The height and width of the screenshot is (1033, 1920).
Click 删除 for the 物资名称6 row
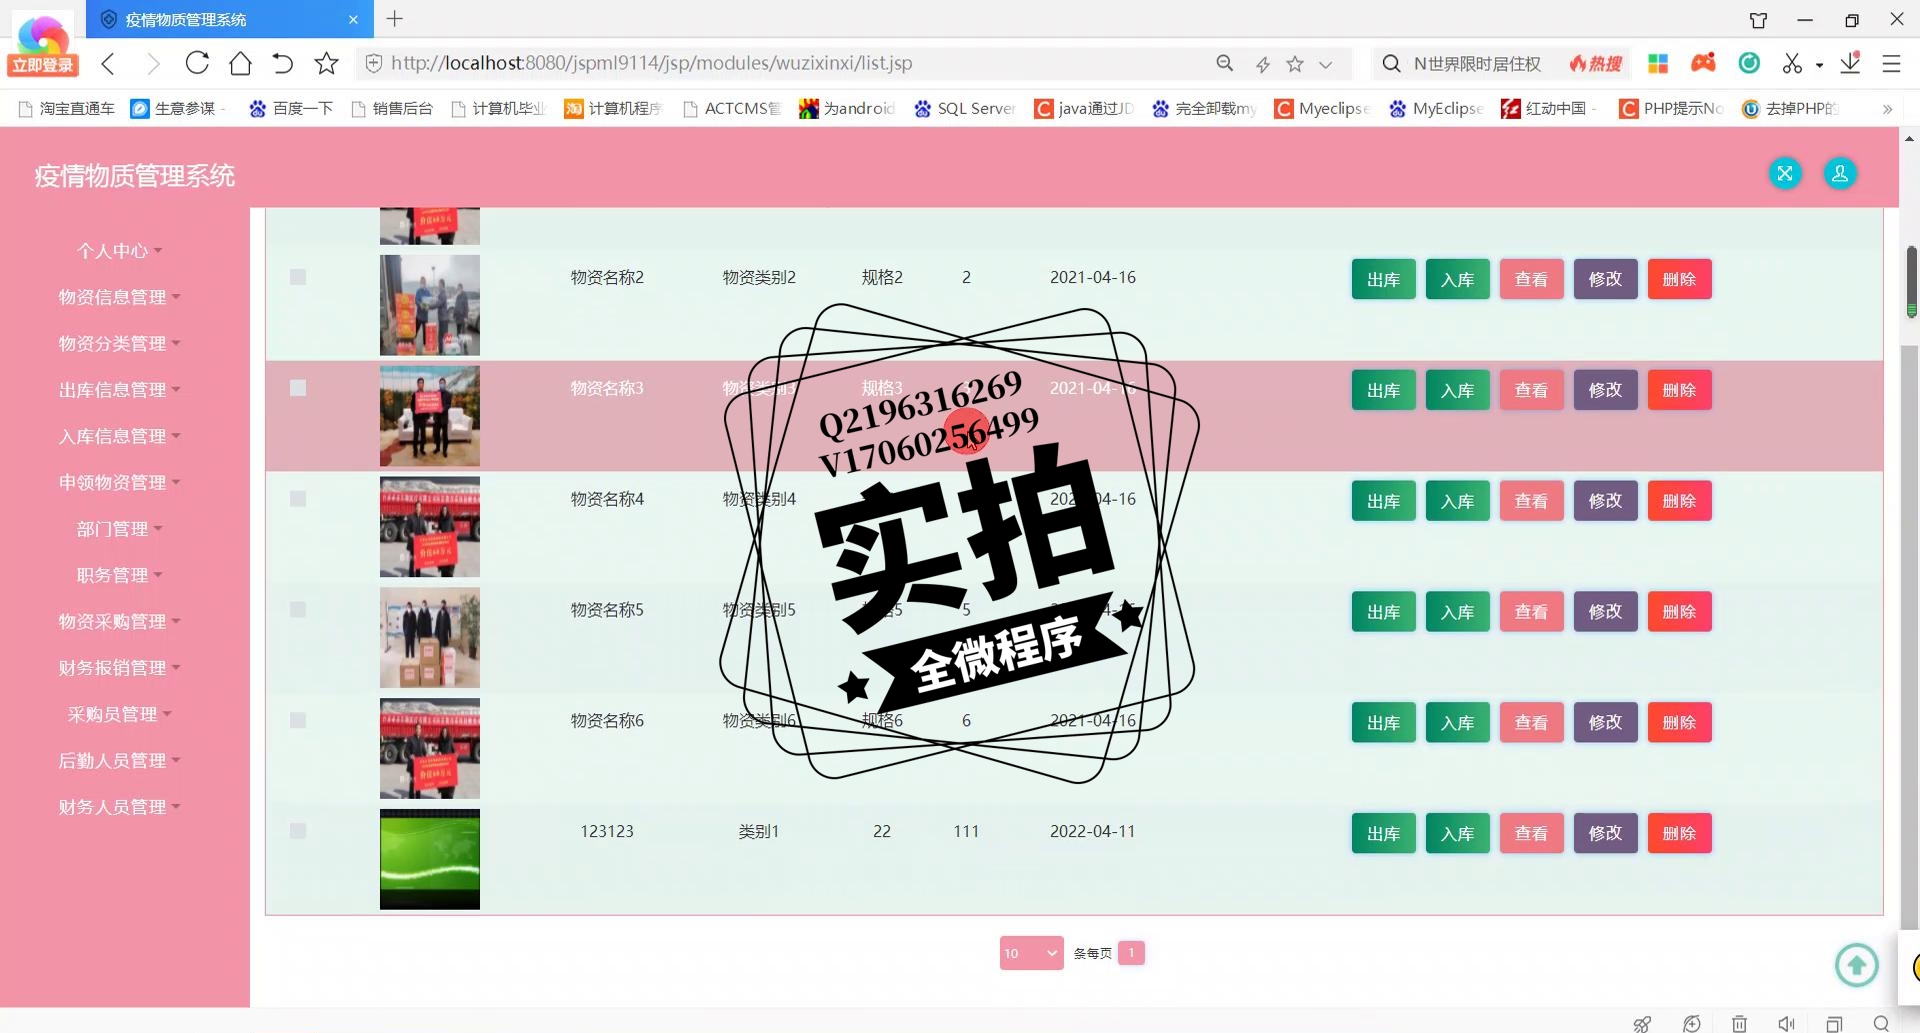[x=1679, y=722]
